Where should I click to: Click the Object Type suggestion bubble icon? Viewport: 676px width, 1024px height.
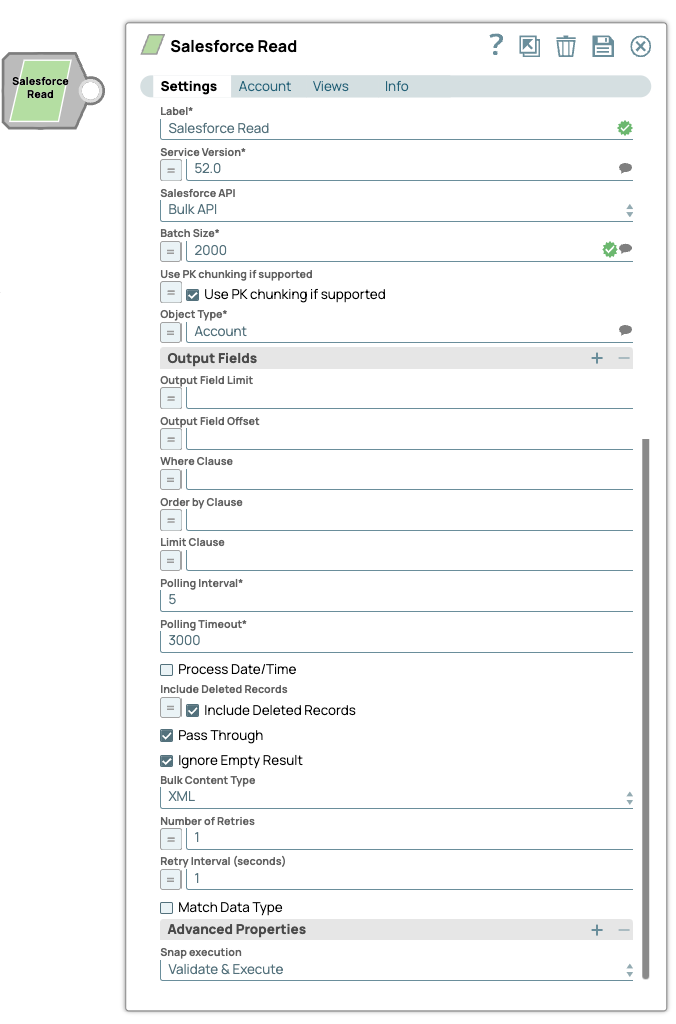click(x=625, y=330)
